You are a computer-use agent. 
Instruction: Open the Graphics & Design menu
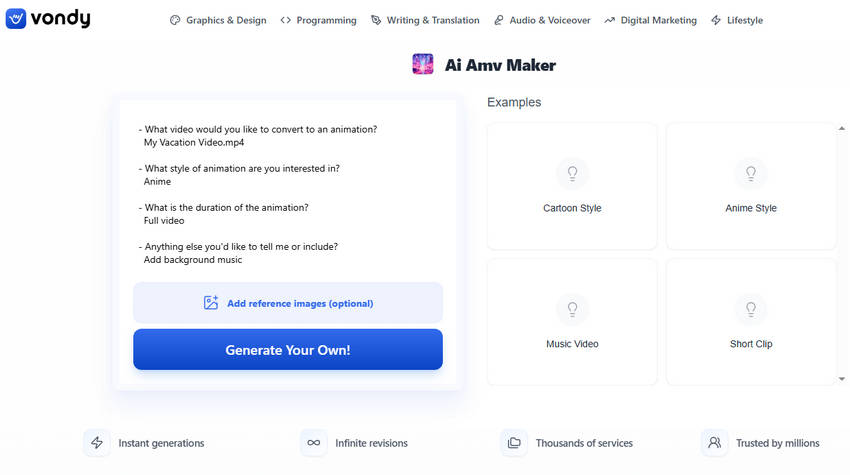(218, 20)
